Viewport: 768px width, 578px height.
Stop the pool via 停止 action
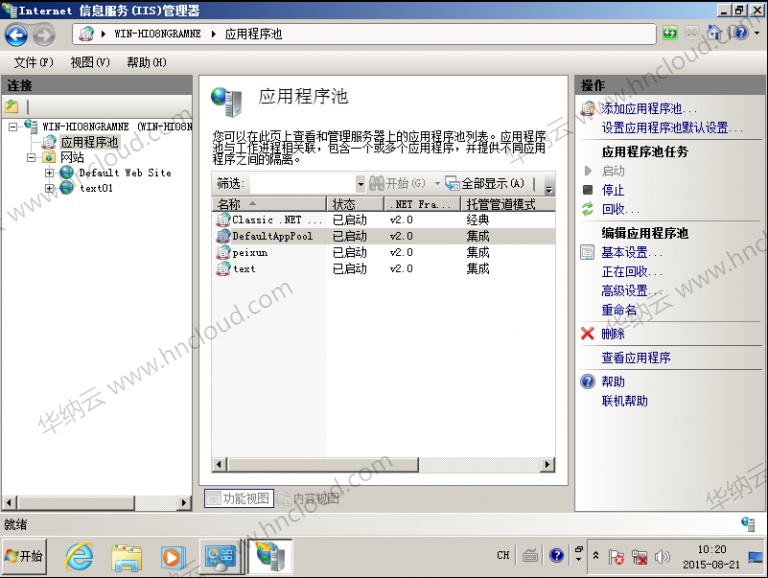click(x=613, y=190)
